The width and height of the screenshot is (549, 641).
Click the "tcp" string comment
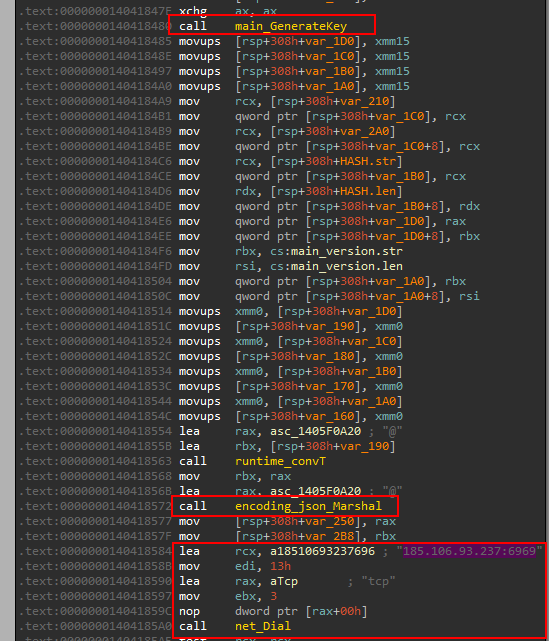378,581
